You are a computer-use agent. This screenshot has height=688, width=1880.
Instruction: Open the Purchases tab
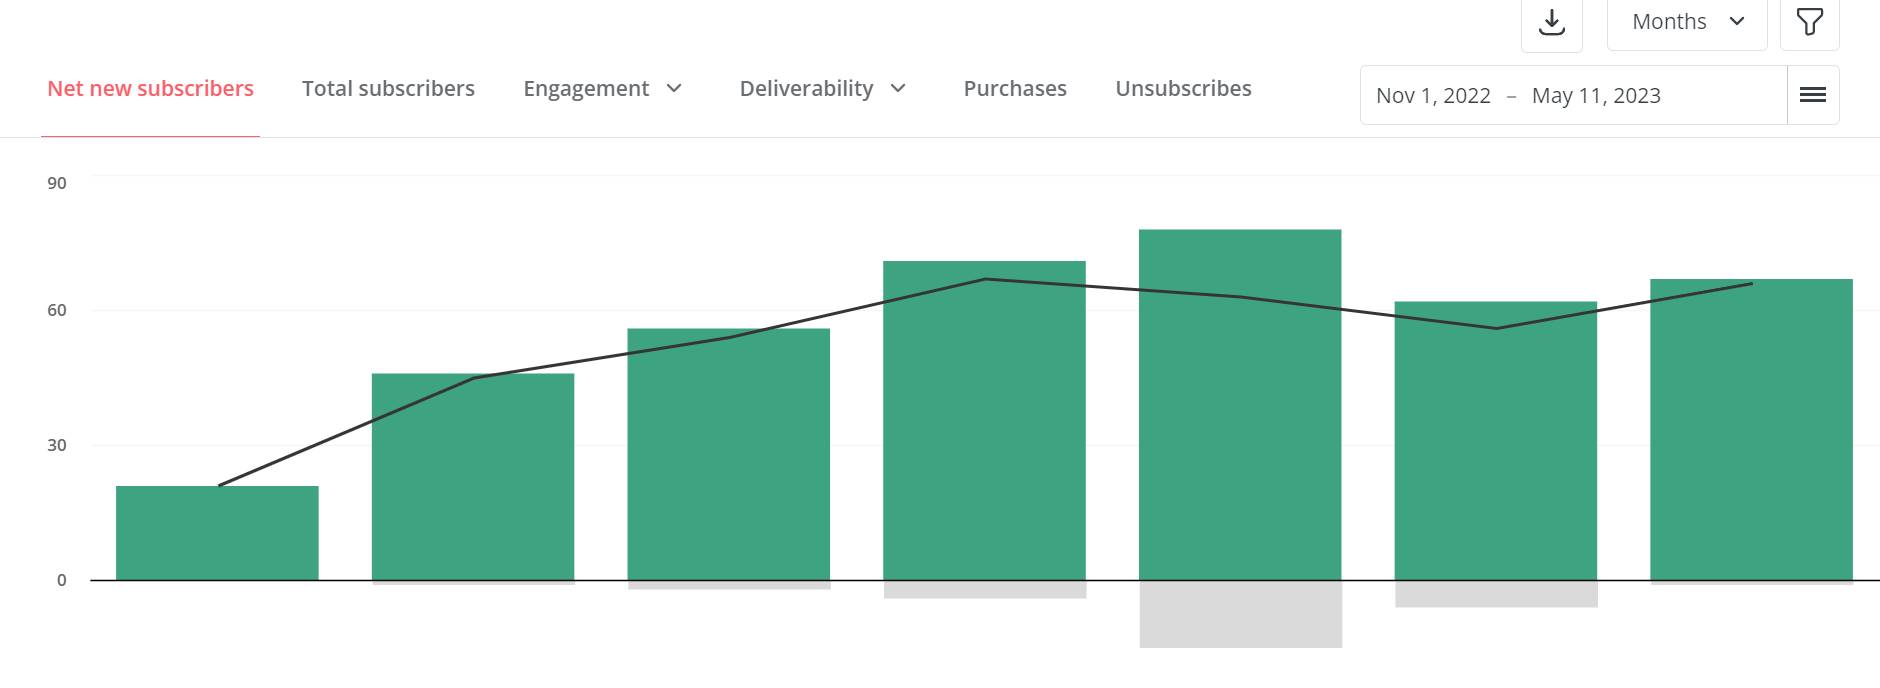coord(1015,89)
